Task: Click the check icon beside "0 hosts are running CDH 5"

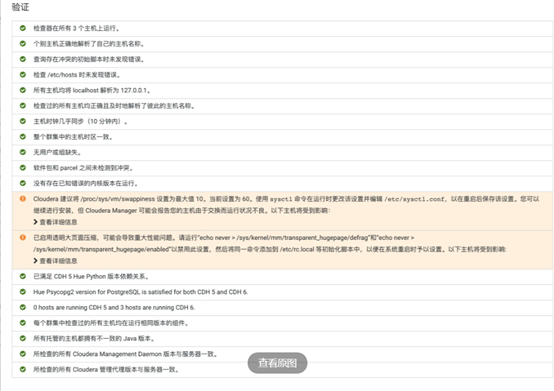Action: (x=23, y=307)
